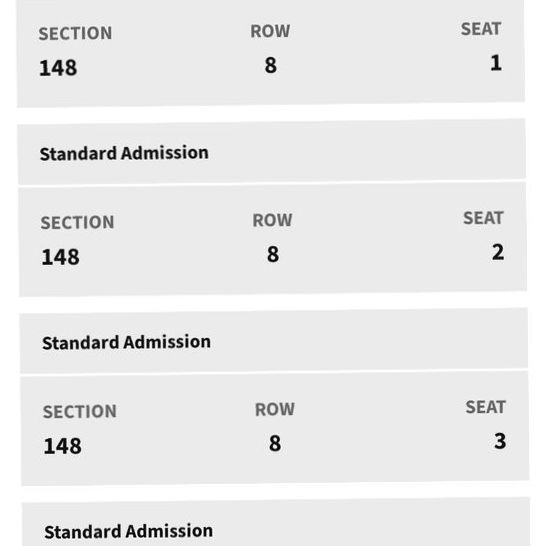Select the Seat 2 ticket card
The height and width of the screenshot is (546, 546).
[273, 239]
